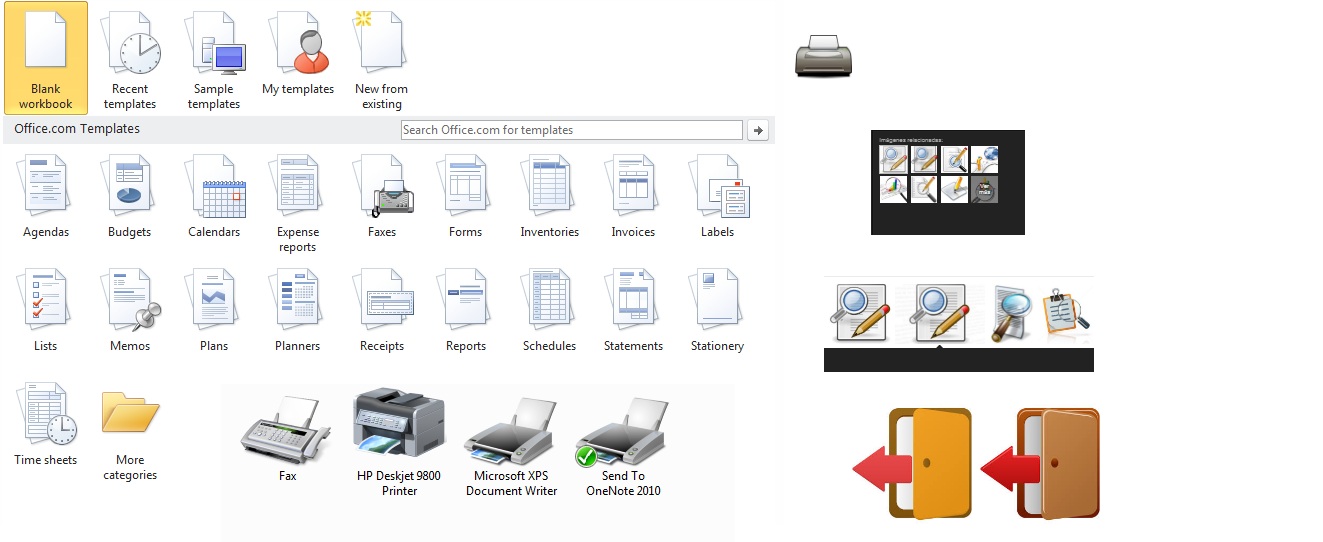The width and height of the screenshot is (1323, 542).
Task: Open the Calendars template category
Action: [214, 196]
